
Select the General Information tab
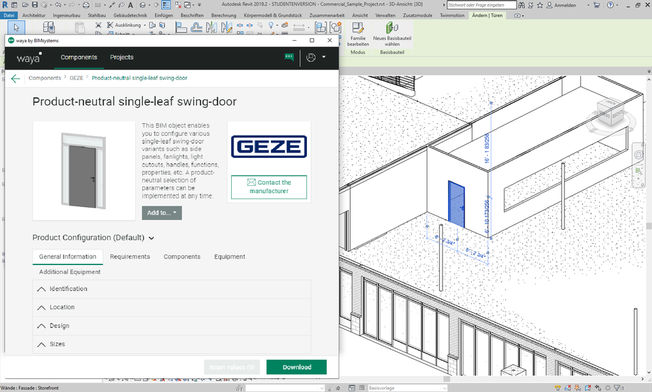pos(67,256)
